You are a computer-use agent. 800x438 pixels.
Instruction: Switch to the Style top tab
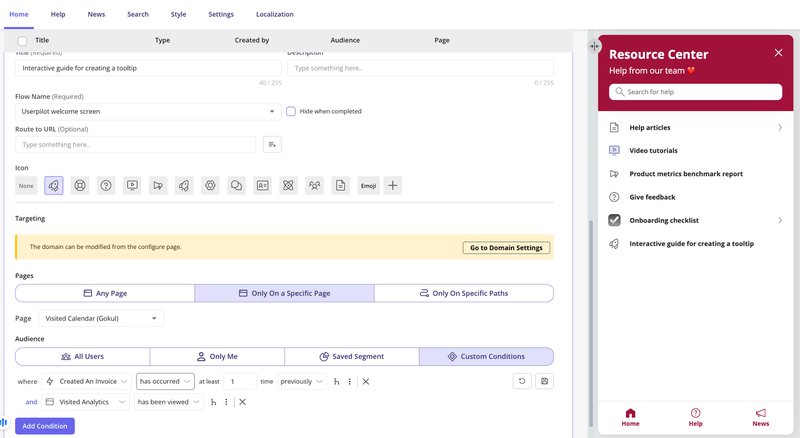click(x=179, y=14)
